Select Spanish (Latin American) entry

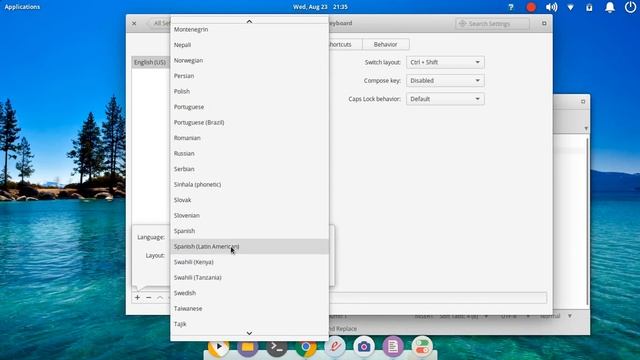tap(249, 247)
